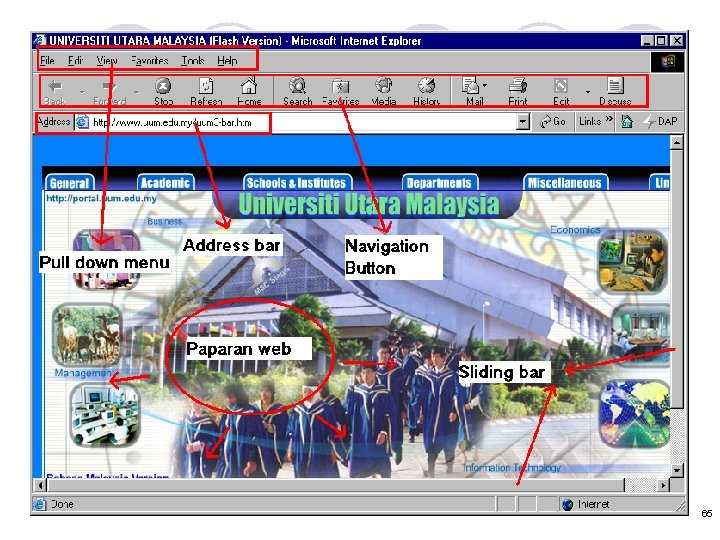Image resolution: width=720 pixels, height=540 pixels.
Task: Open the thumbnail under Economics
Action: 633,262
